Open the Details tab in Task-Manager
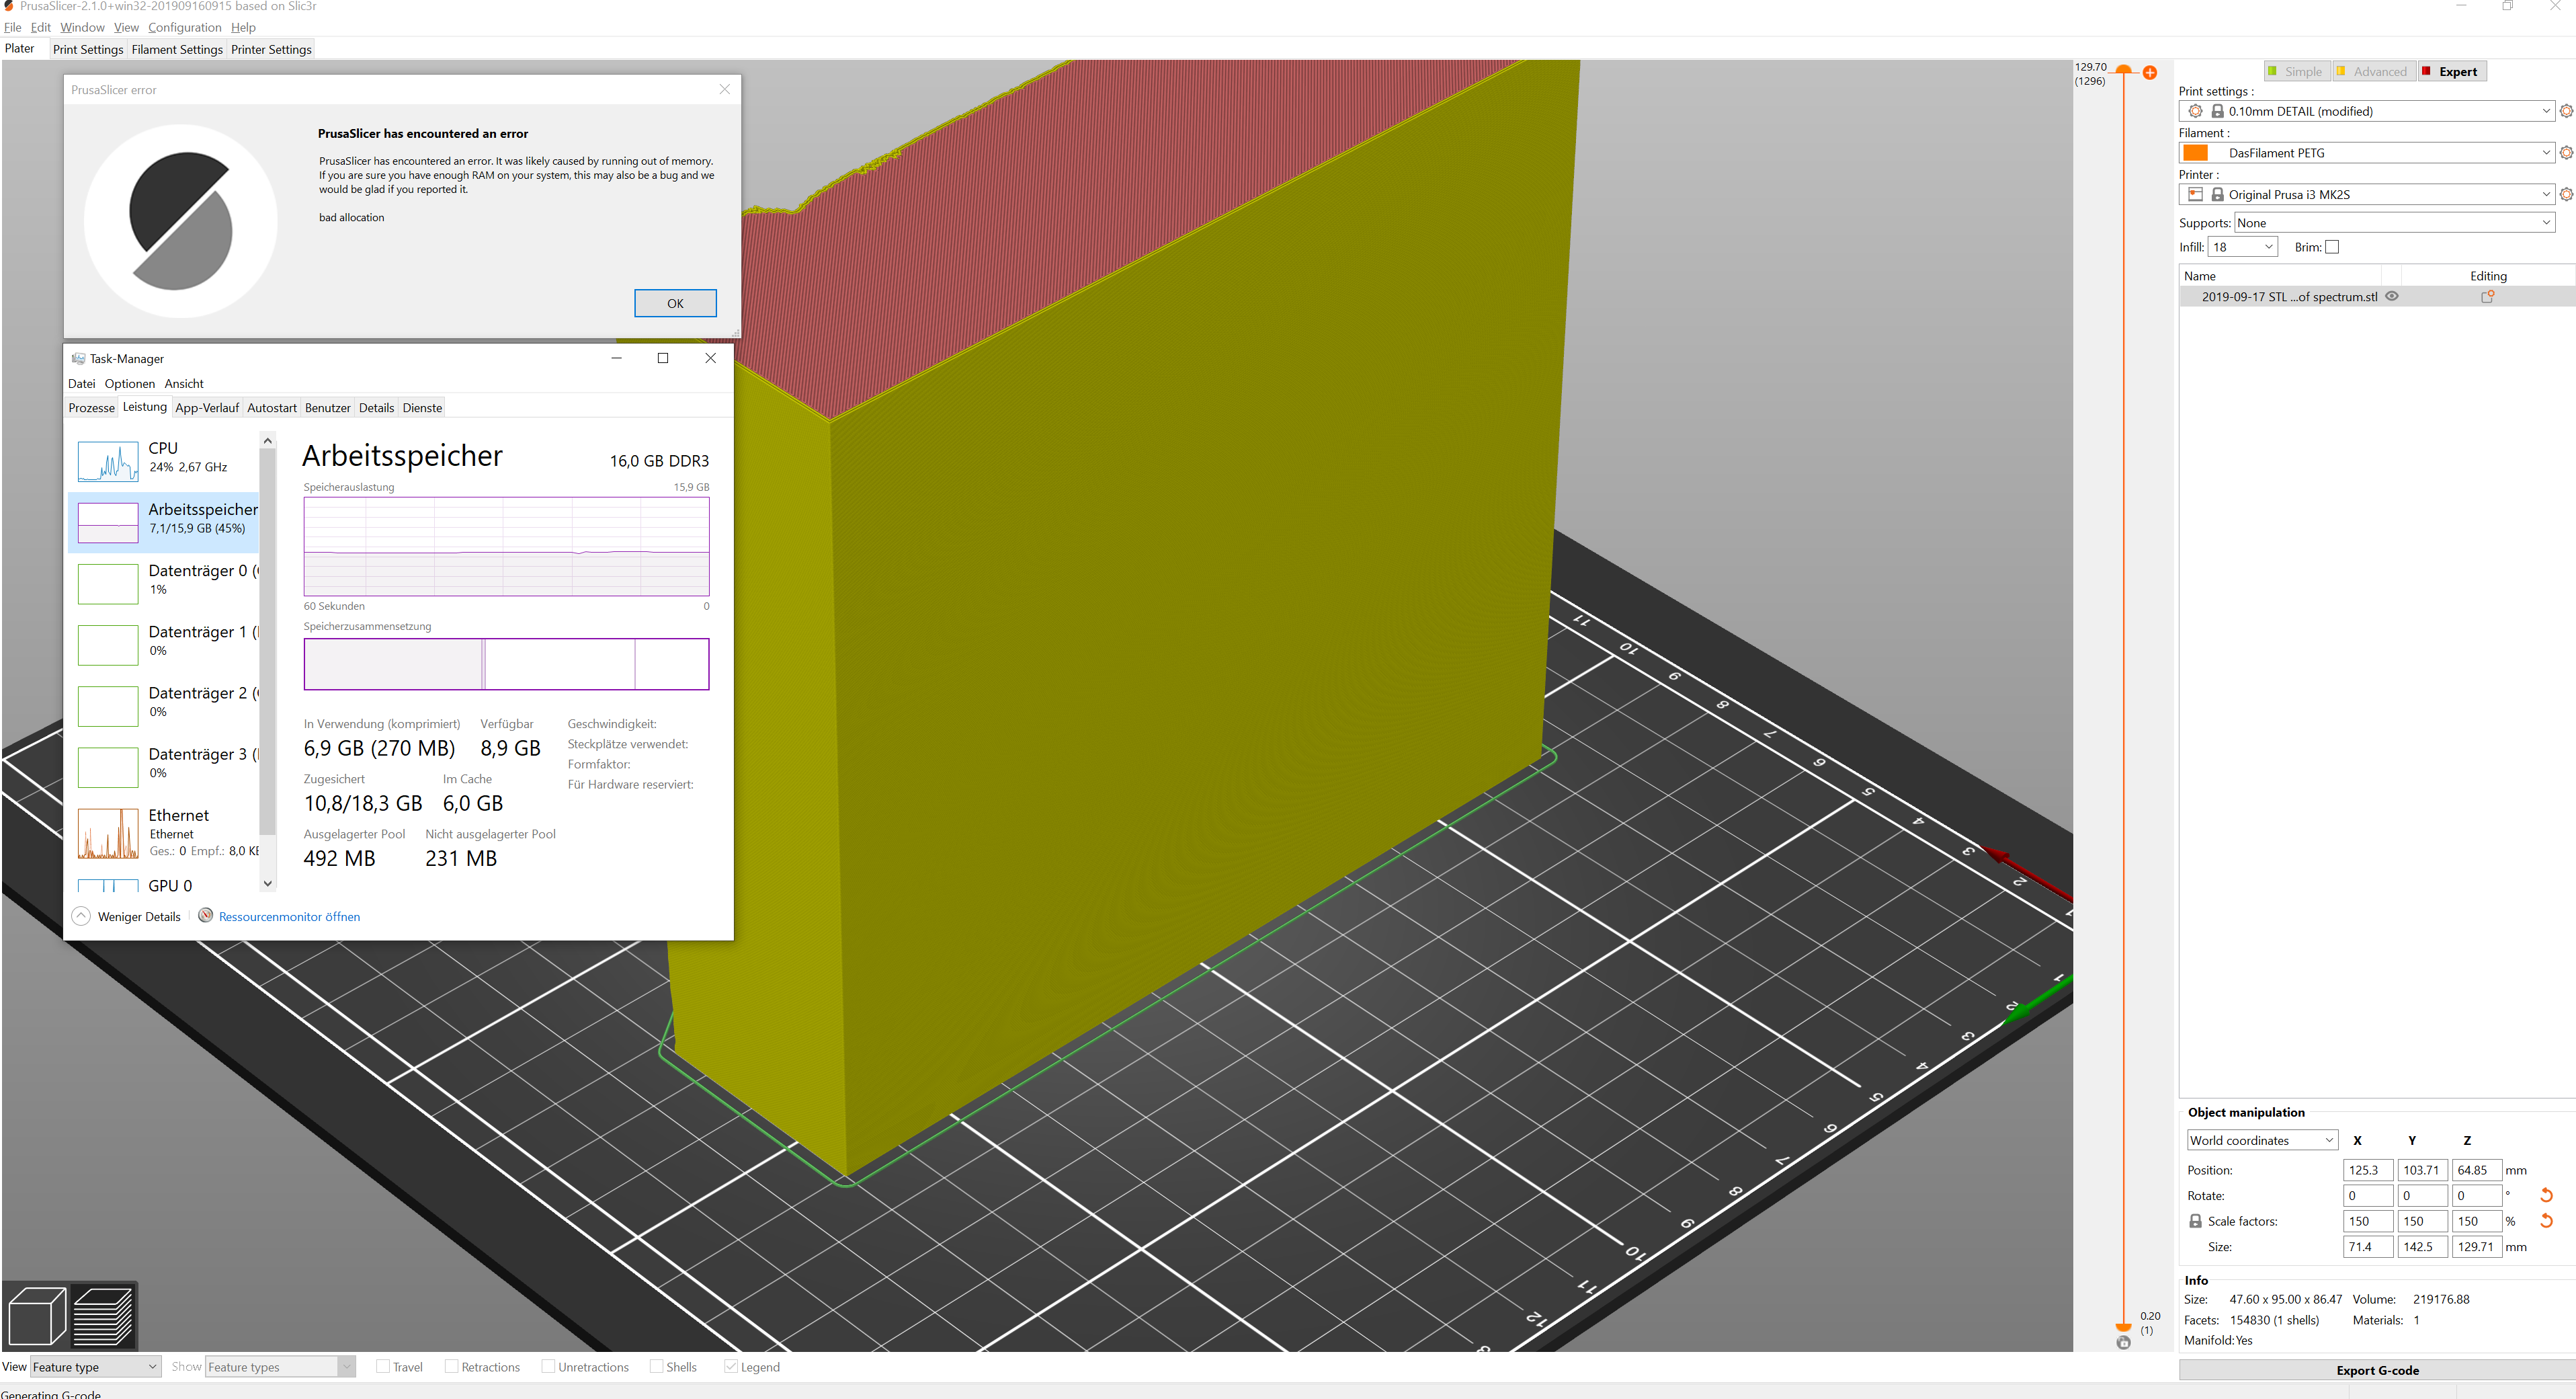The width and height of the screenshot is (2576, 1399). tap(376, 408)
